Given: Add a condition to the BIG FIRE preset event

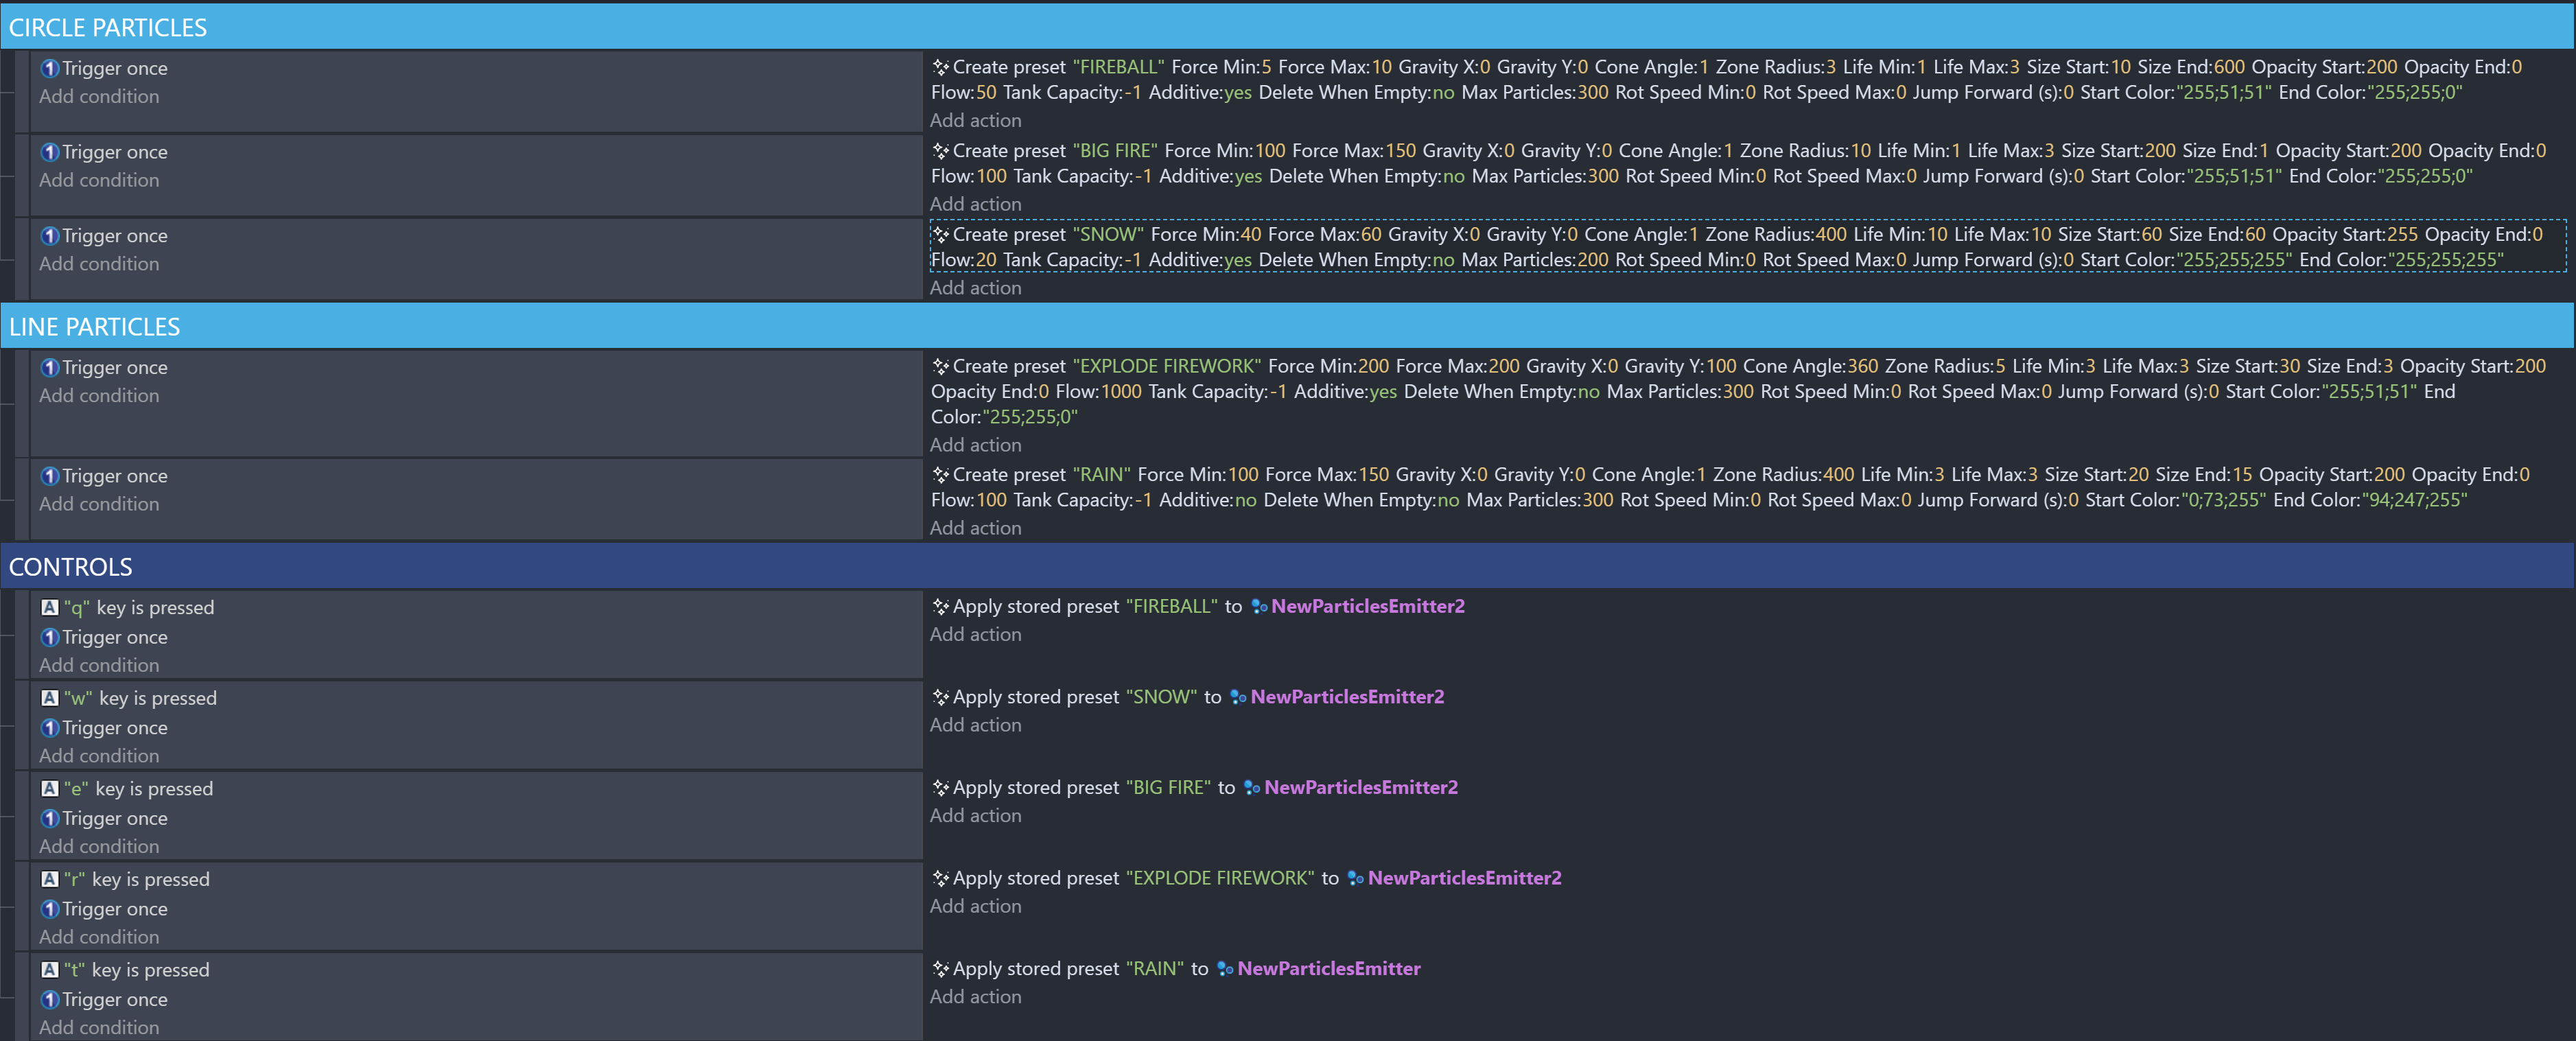Looking at the screenshot, I should point(99,181).
